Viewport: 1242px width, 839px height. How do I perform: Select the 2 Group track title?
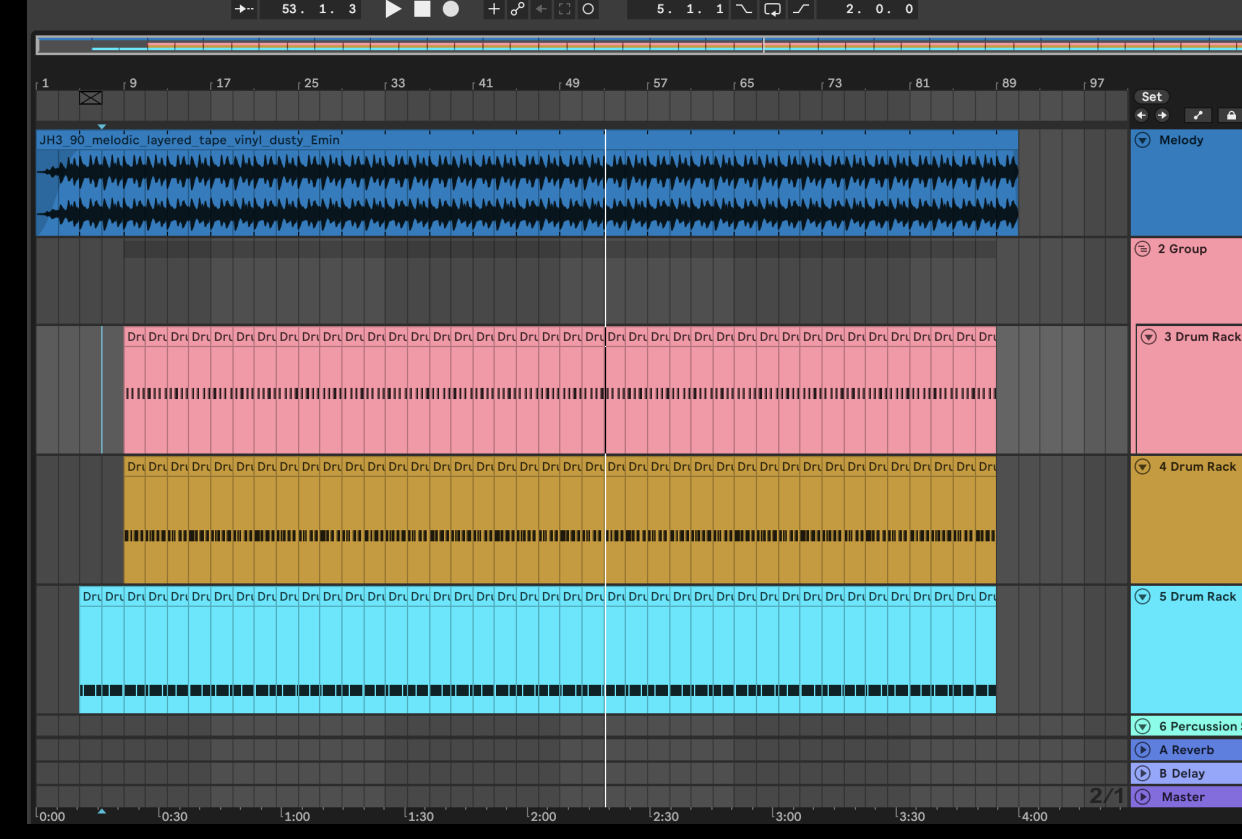pyautogui.click(x=1182, y=249)
